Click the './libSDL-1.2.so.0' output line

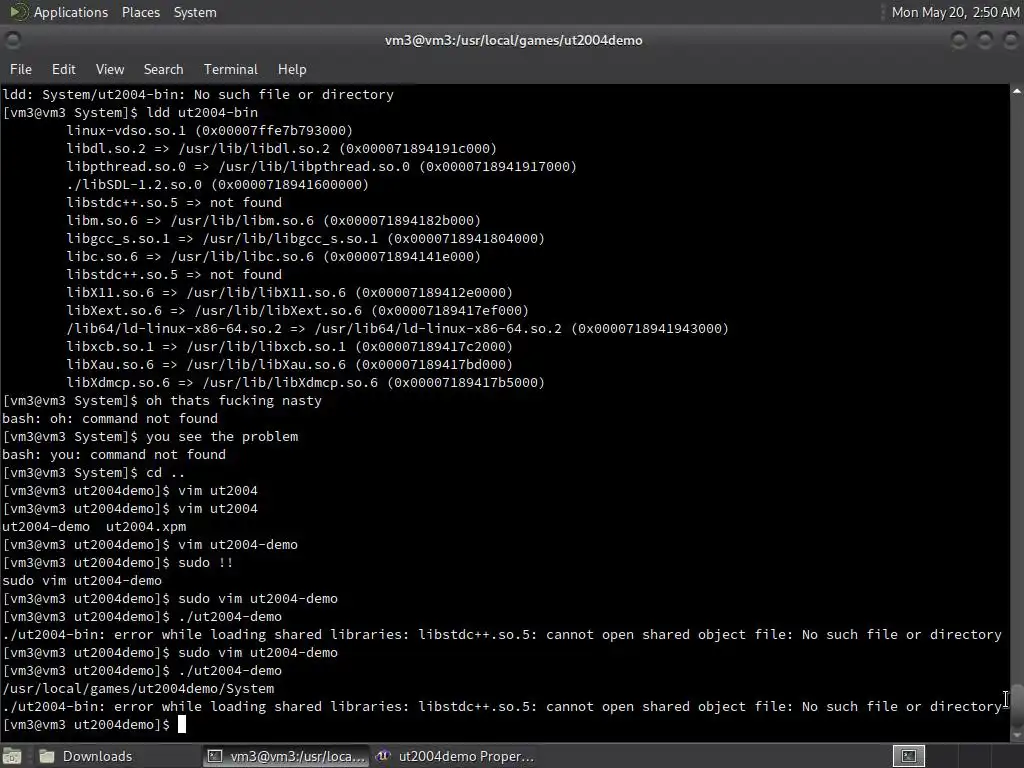(x=217, y=185)
